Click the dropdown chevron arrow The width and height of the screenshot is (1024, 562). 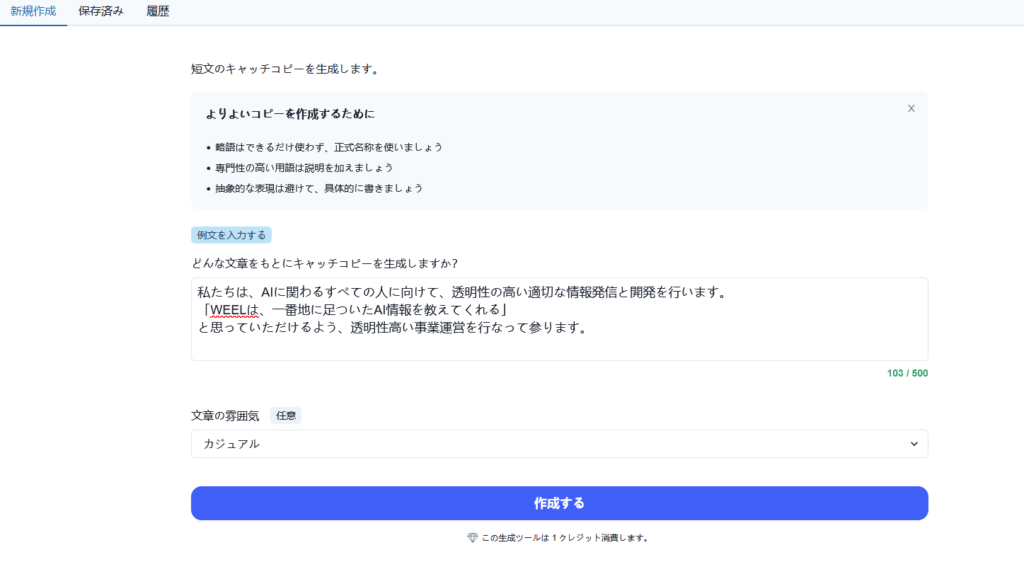914,444
